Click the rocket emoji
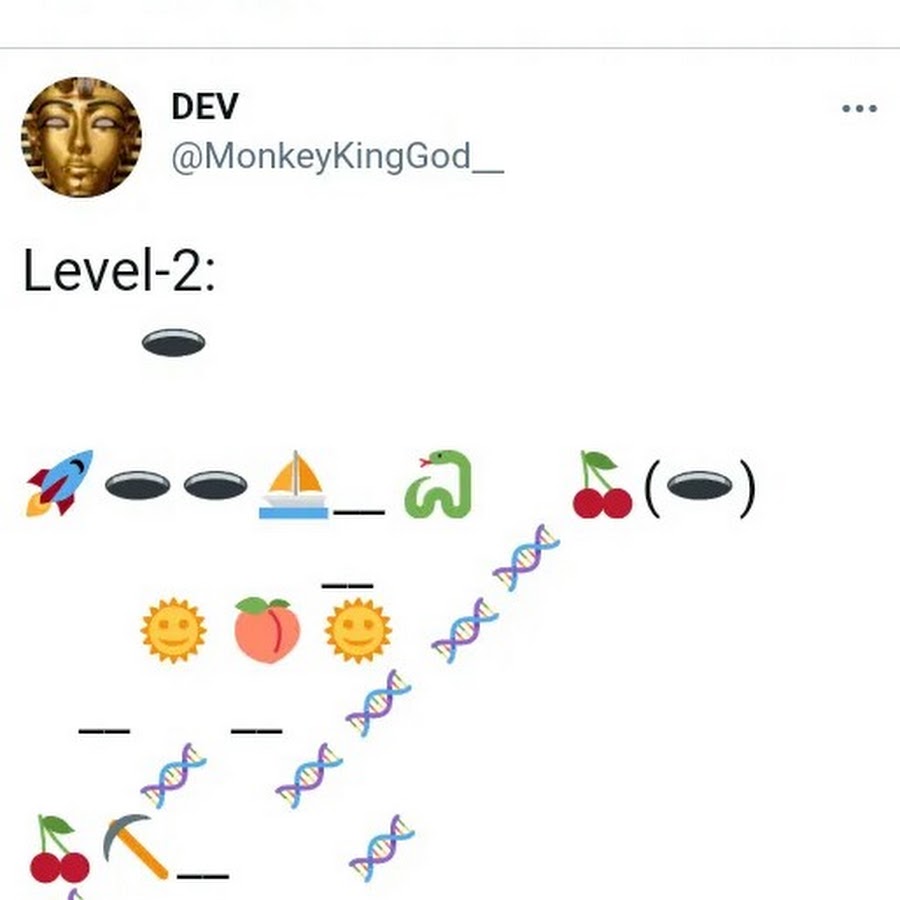The width and height of the screenshot is (900, 900). pos(60,483)
